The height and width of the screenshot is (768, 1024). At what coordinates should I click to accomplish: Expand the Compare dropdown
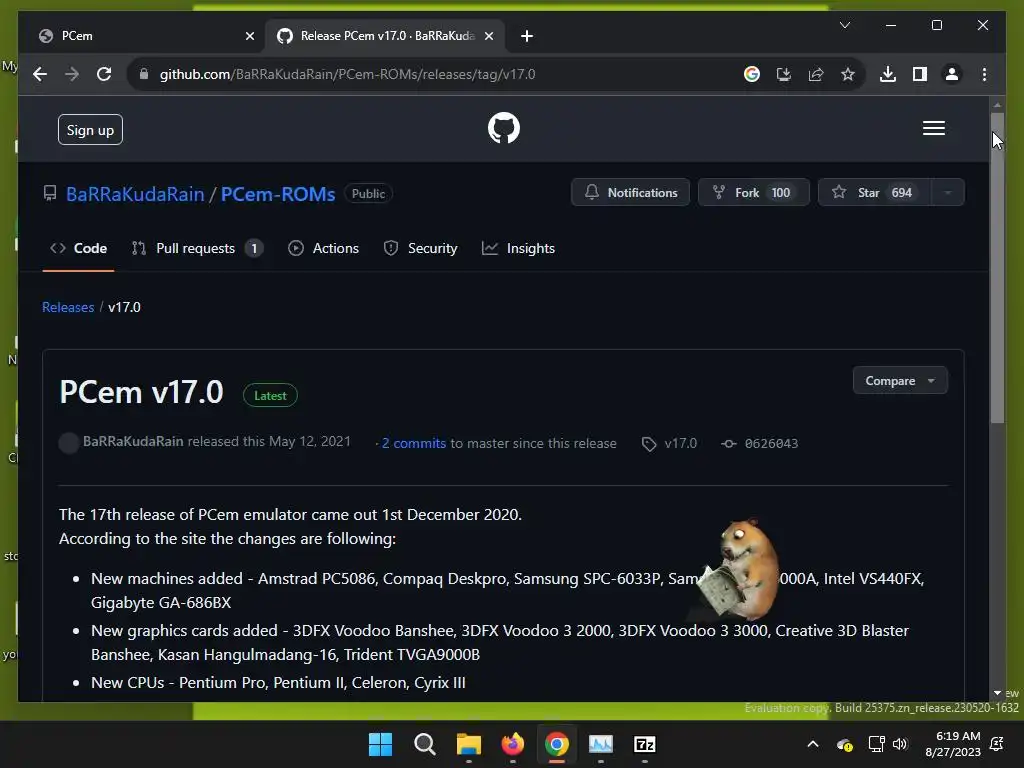point(900,381)
